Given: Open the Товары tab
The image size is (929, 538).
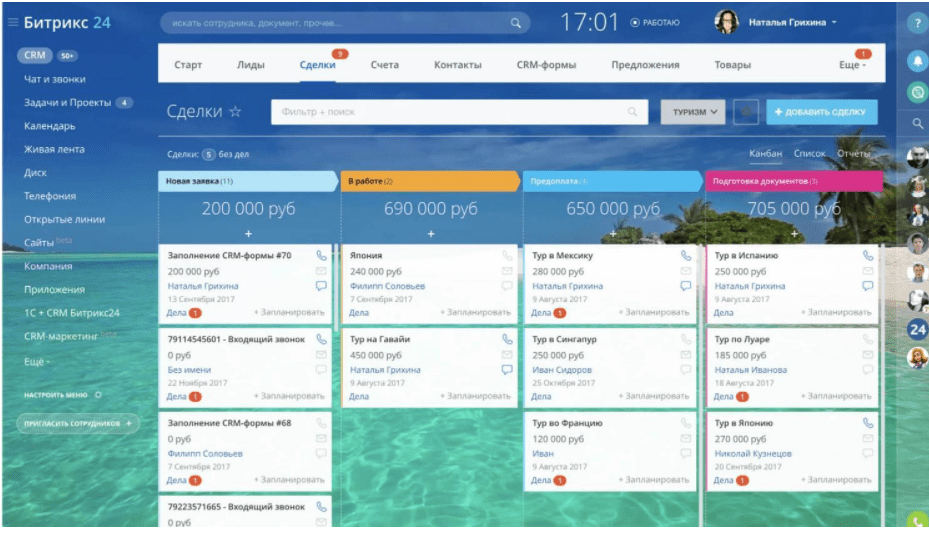Looking at the screenshot, I should click(732, 65).
